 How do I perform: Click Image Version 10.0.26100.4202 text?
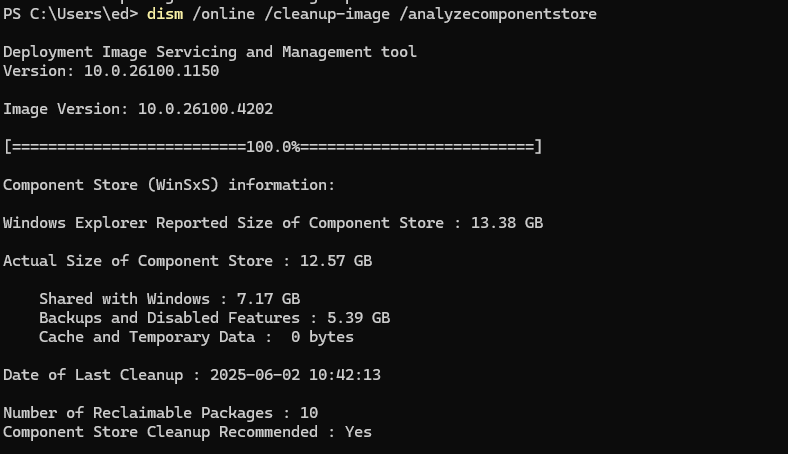click(138, 109)
